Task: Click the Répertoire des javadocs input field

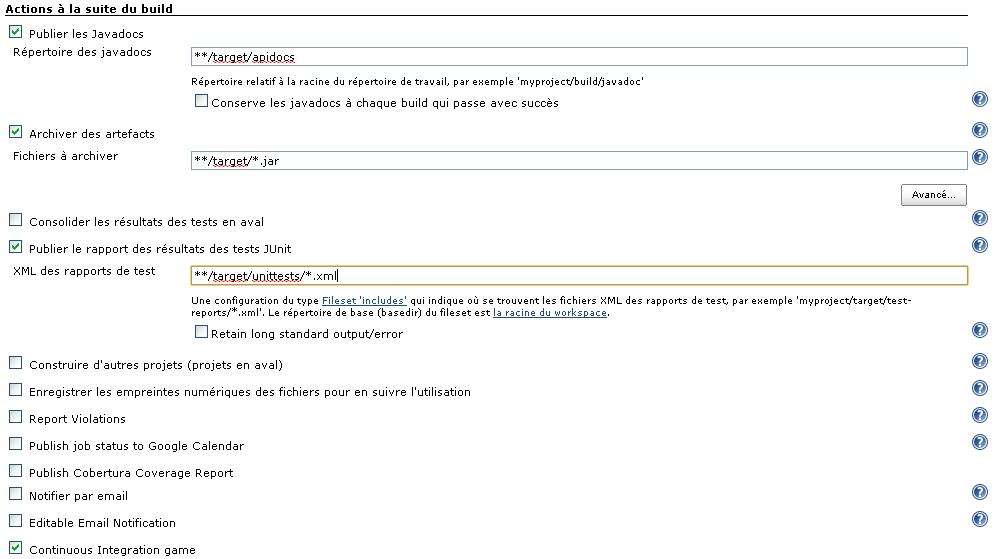Action: coord(579,57)
